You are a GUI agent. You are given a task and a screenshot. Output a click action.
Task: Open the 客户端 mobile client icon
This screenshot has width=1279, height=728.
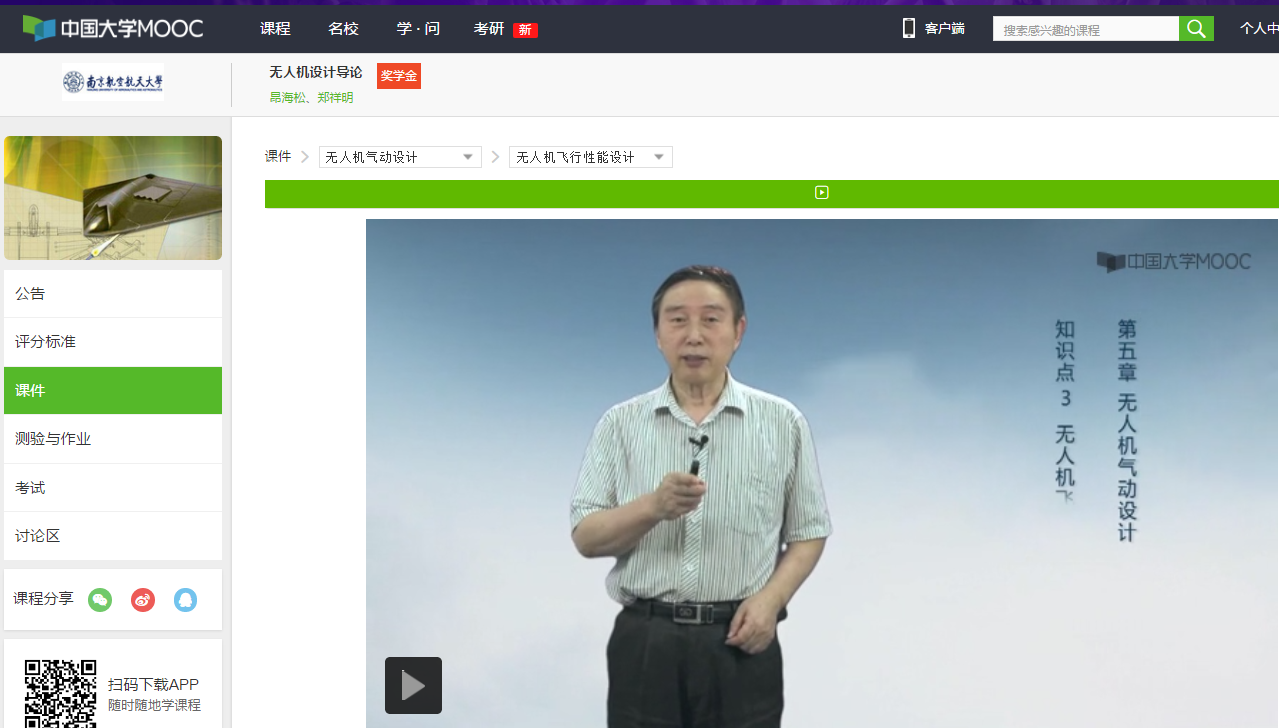[909, 28]
